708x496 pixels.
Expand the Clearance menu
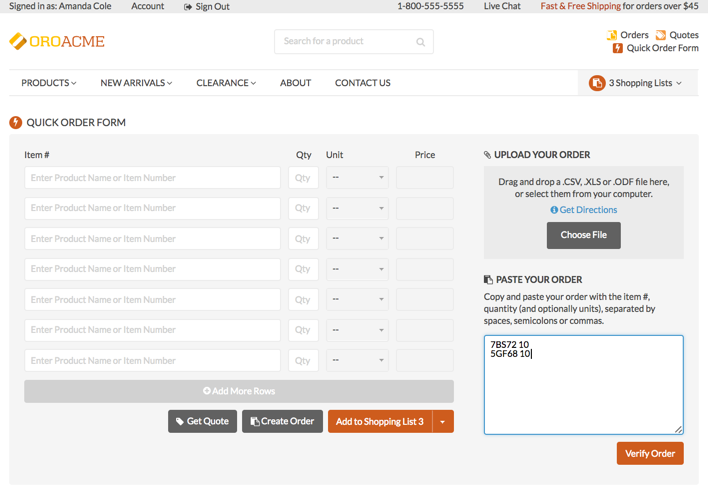(x=226, y=83)
